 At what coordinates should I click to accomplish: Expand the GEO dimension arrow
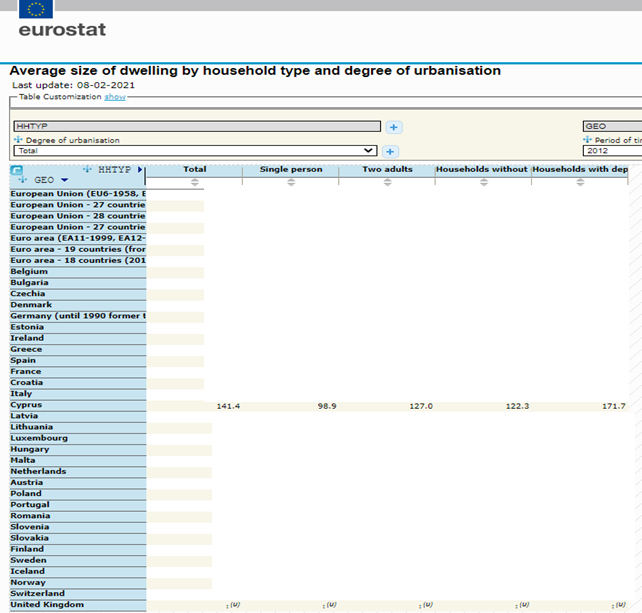click(x=65, y=180)
